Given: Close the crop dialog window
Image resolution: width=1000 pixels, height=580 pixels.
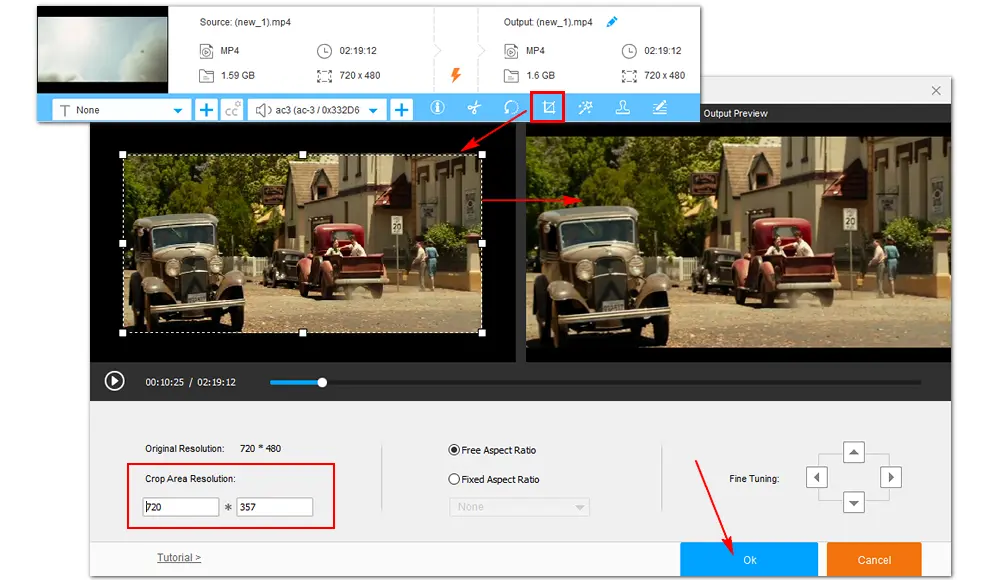Looking at the screenshot, I should [x=936, y=91].
